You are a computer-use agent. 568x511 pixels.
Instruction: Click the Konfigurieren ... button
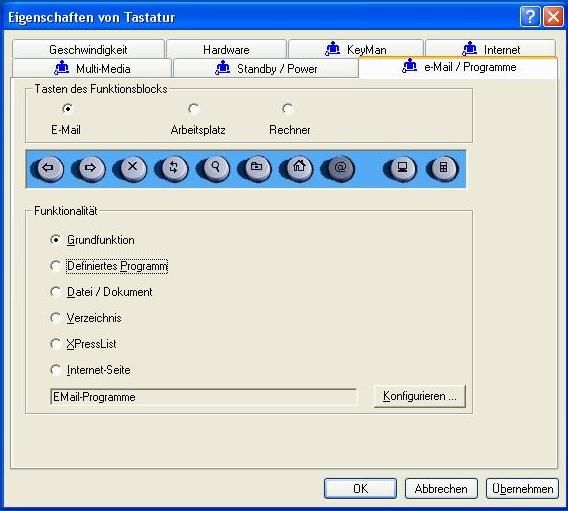pyautogui.click(x=419, y=396)
